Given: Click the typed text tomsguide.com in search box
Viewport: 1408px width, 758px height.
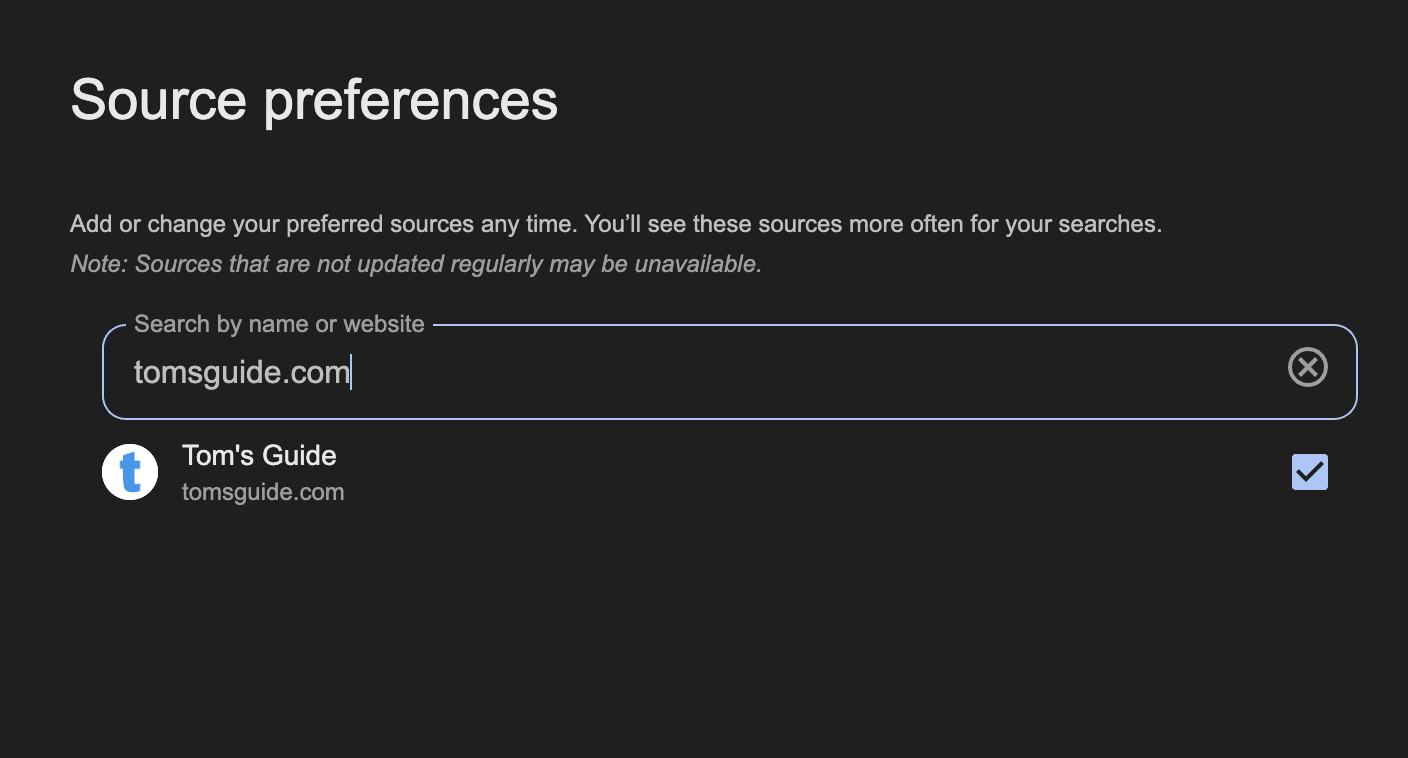Looking at the screenshot, I should 242,373.
